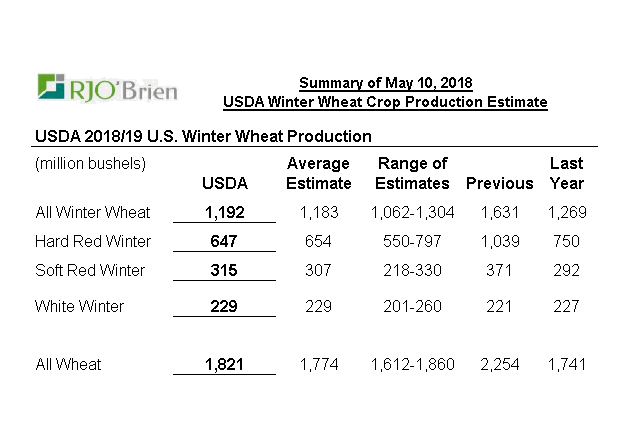
Task: Select the "Last Year" column header
Action: point(567,173)
